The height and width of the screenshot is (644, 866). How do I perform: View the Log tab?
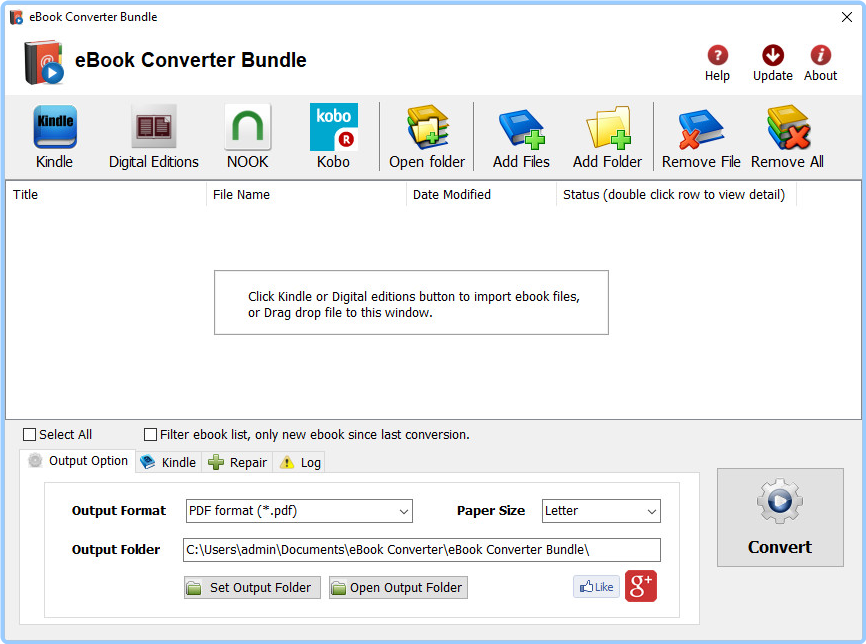coord(299,462)
